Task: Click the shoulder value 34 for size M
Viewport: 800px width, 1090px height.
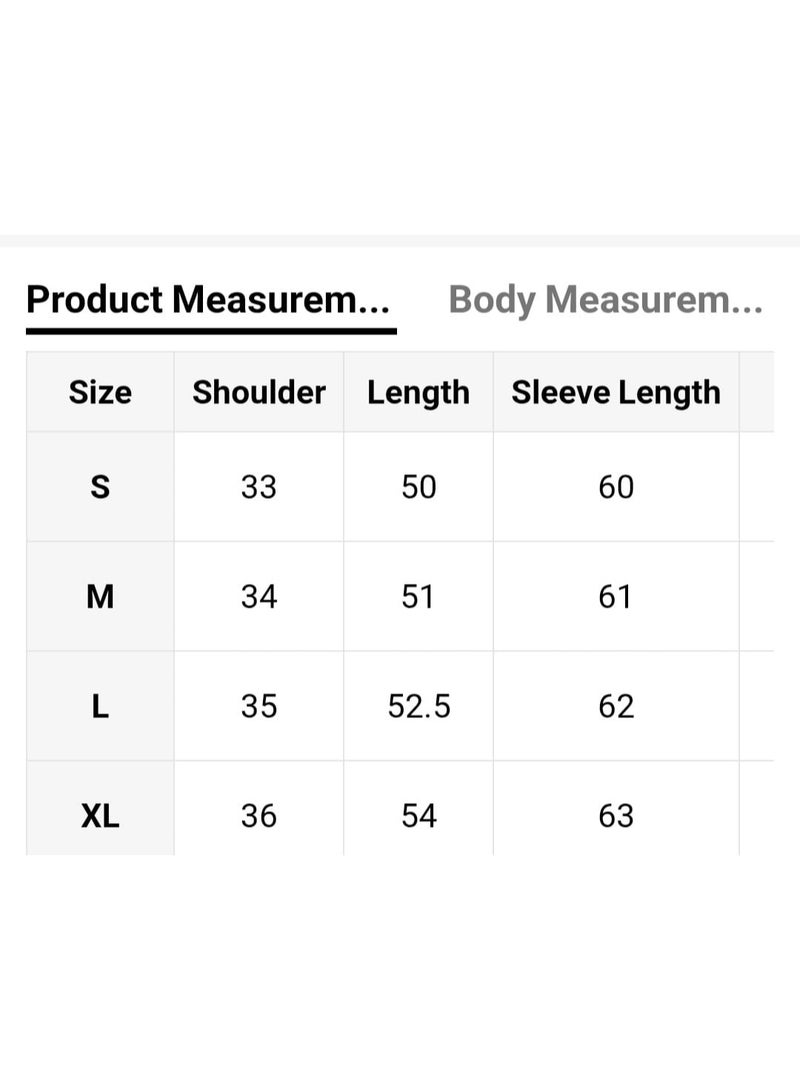Action: (x=259, y=596)
